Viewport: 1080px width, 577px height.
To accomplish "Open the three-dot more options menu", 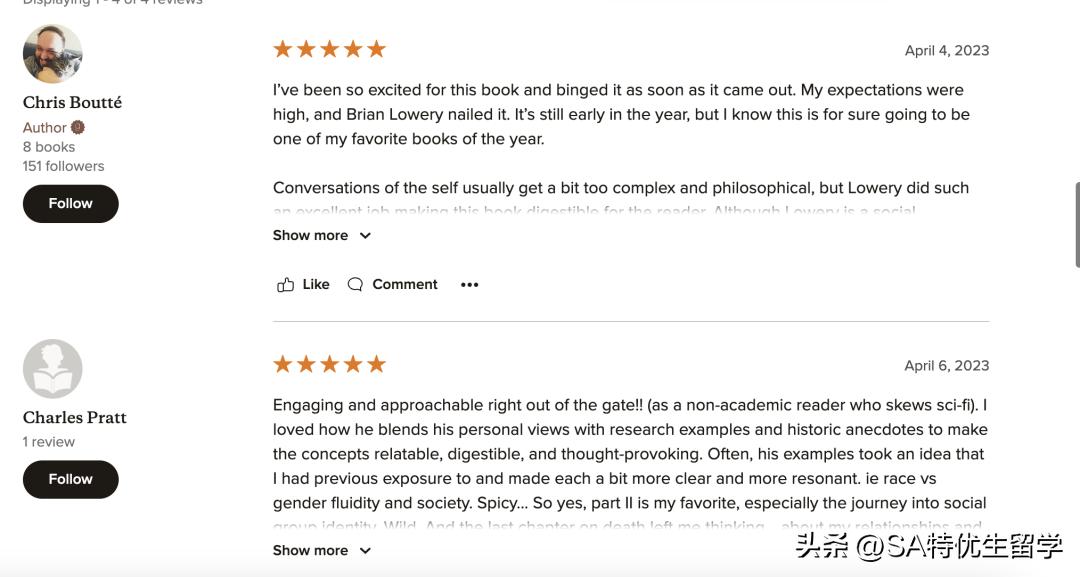I will (x=469, y=285).
